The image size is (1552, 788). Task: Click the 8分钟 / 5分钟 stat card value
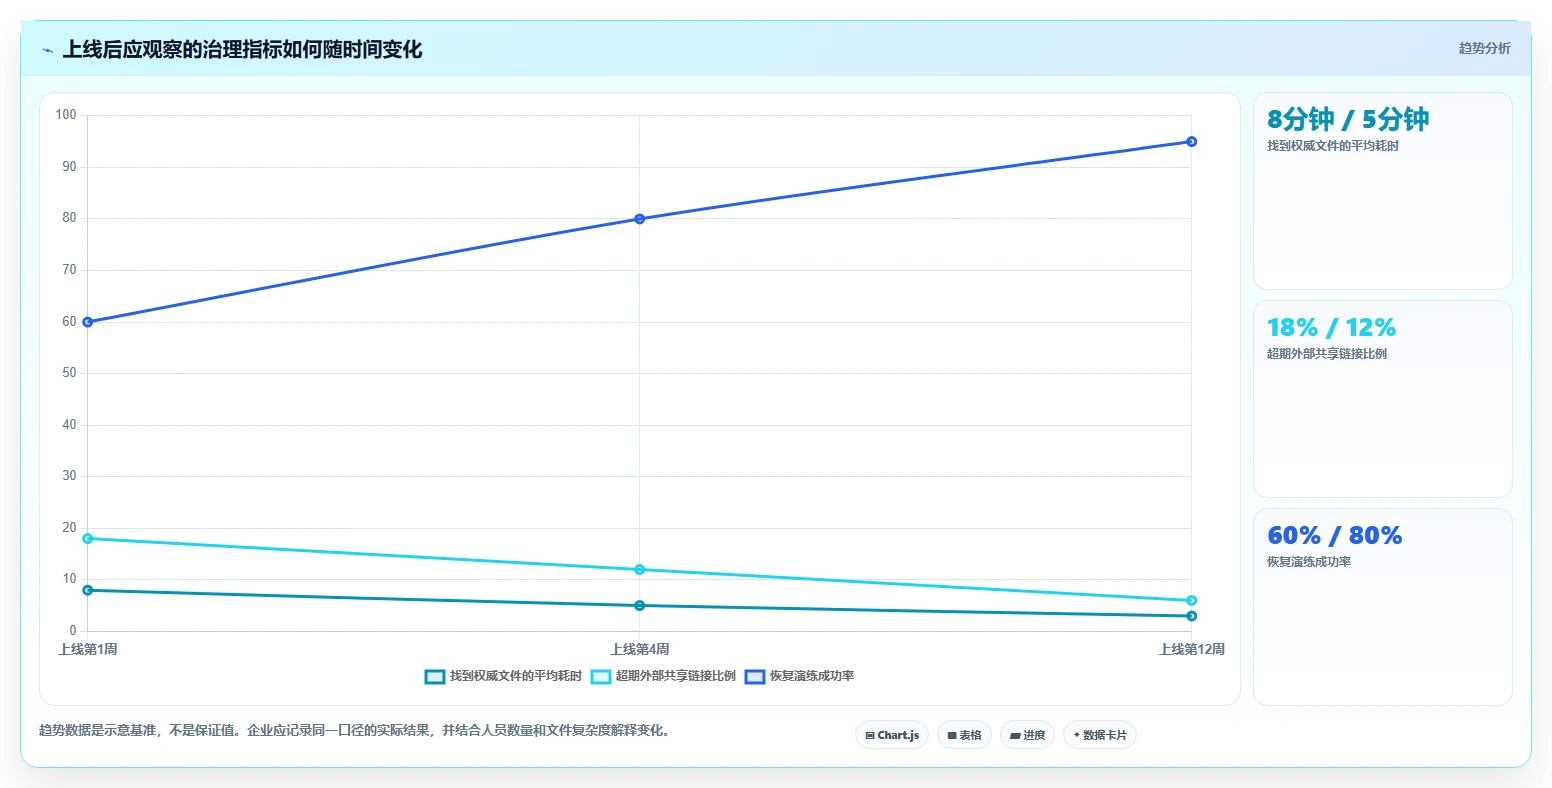coord(1348,119)
